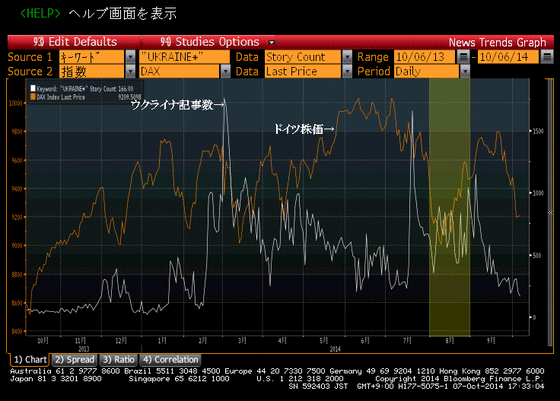Switch to the 3) Ratio tab
This screenshot has height=401, width=560.
(x=119, y=360)
